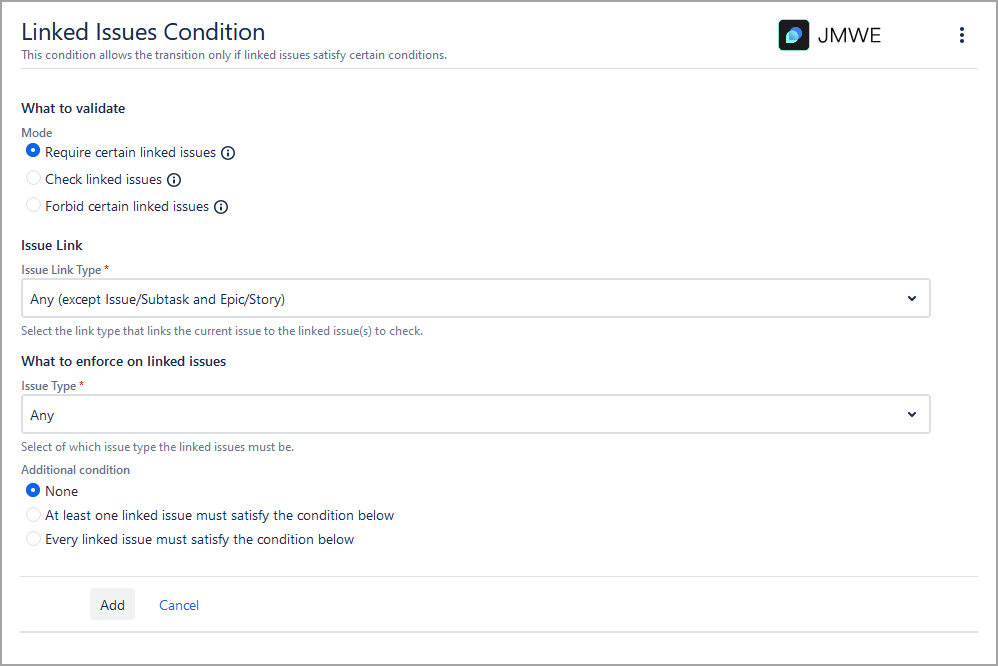Show info for Check linked issues
998x666 pixels.
pos(174,180)
